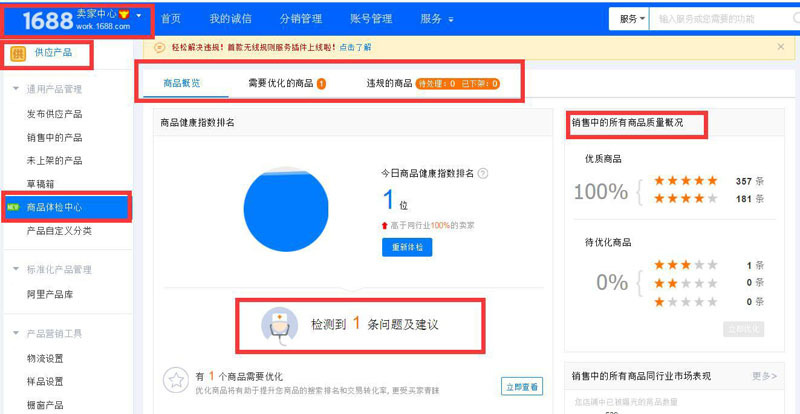Click the 立即查看 button

521,386
